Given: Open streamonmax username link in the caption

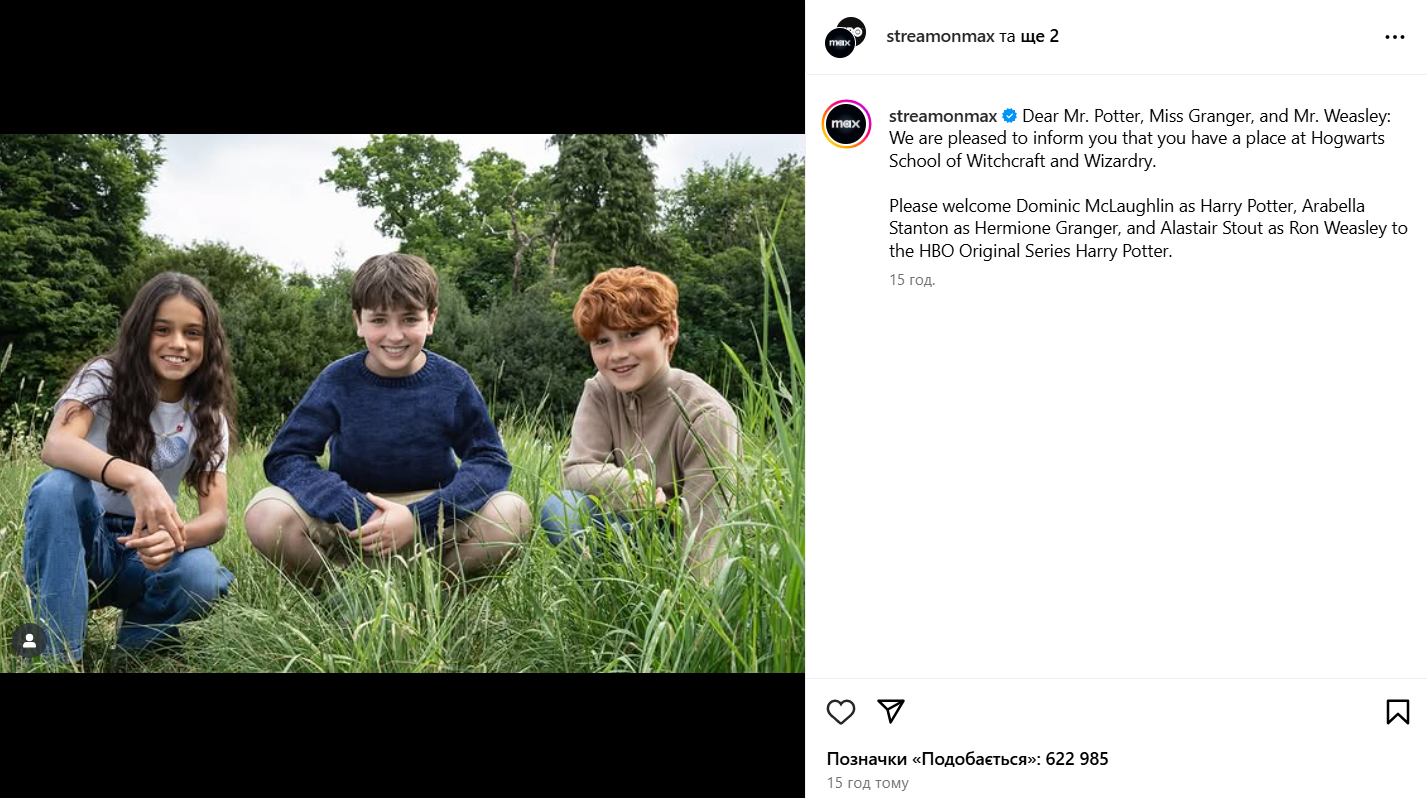Looking at the screenshot, I should pos(943,116).
